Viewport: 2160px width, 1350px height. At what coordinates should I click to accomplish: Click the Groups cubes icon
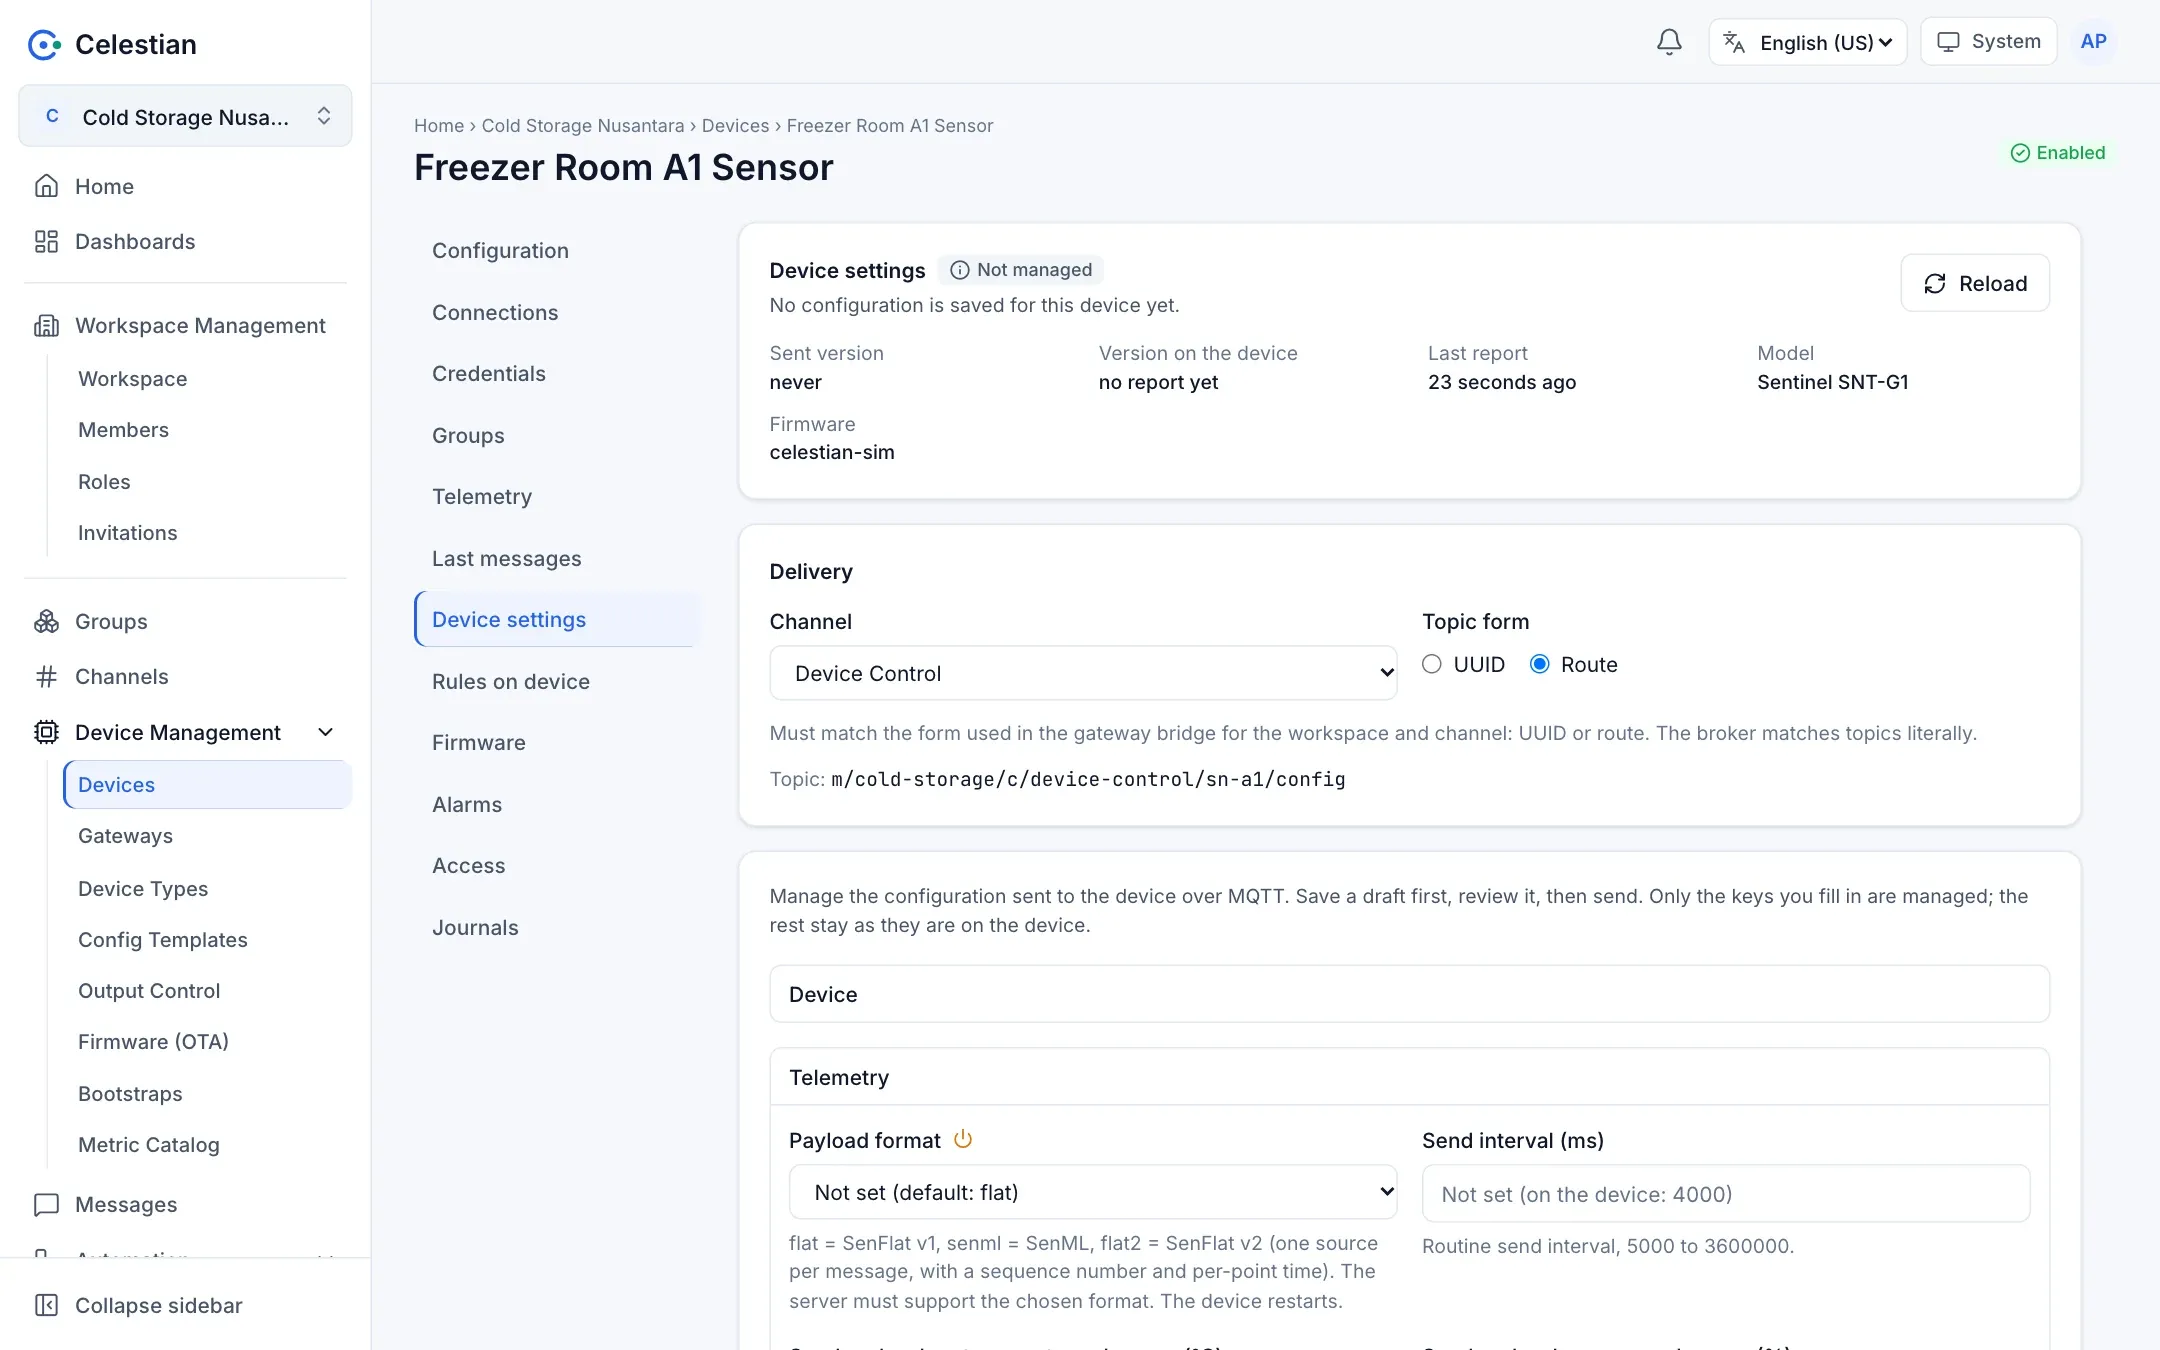pos(46,621)
